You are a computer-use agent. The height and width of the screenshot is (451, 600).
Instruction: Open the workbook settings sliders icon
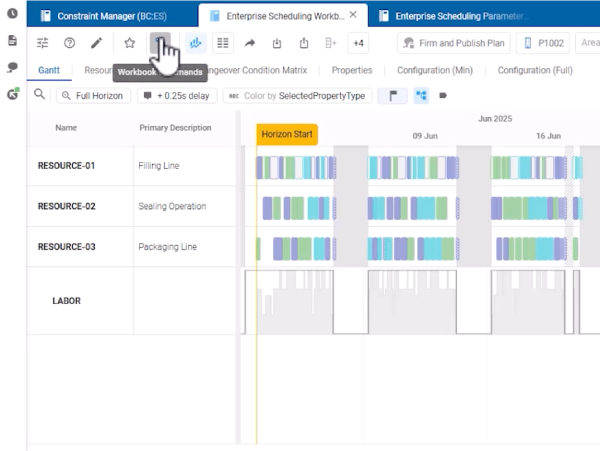click(42, 43)
